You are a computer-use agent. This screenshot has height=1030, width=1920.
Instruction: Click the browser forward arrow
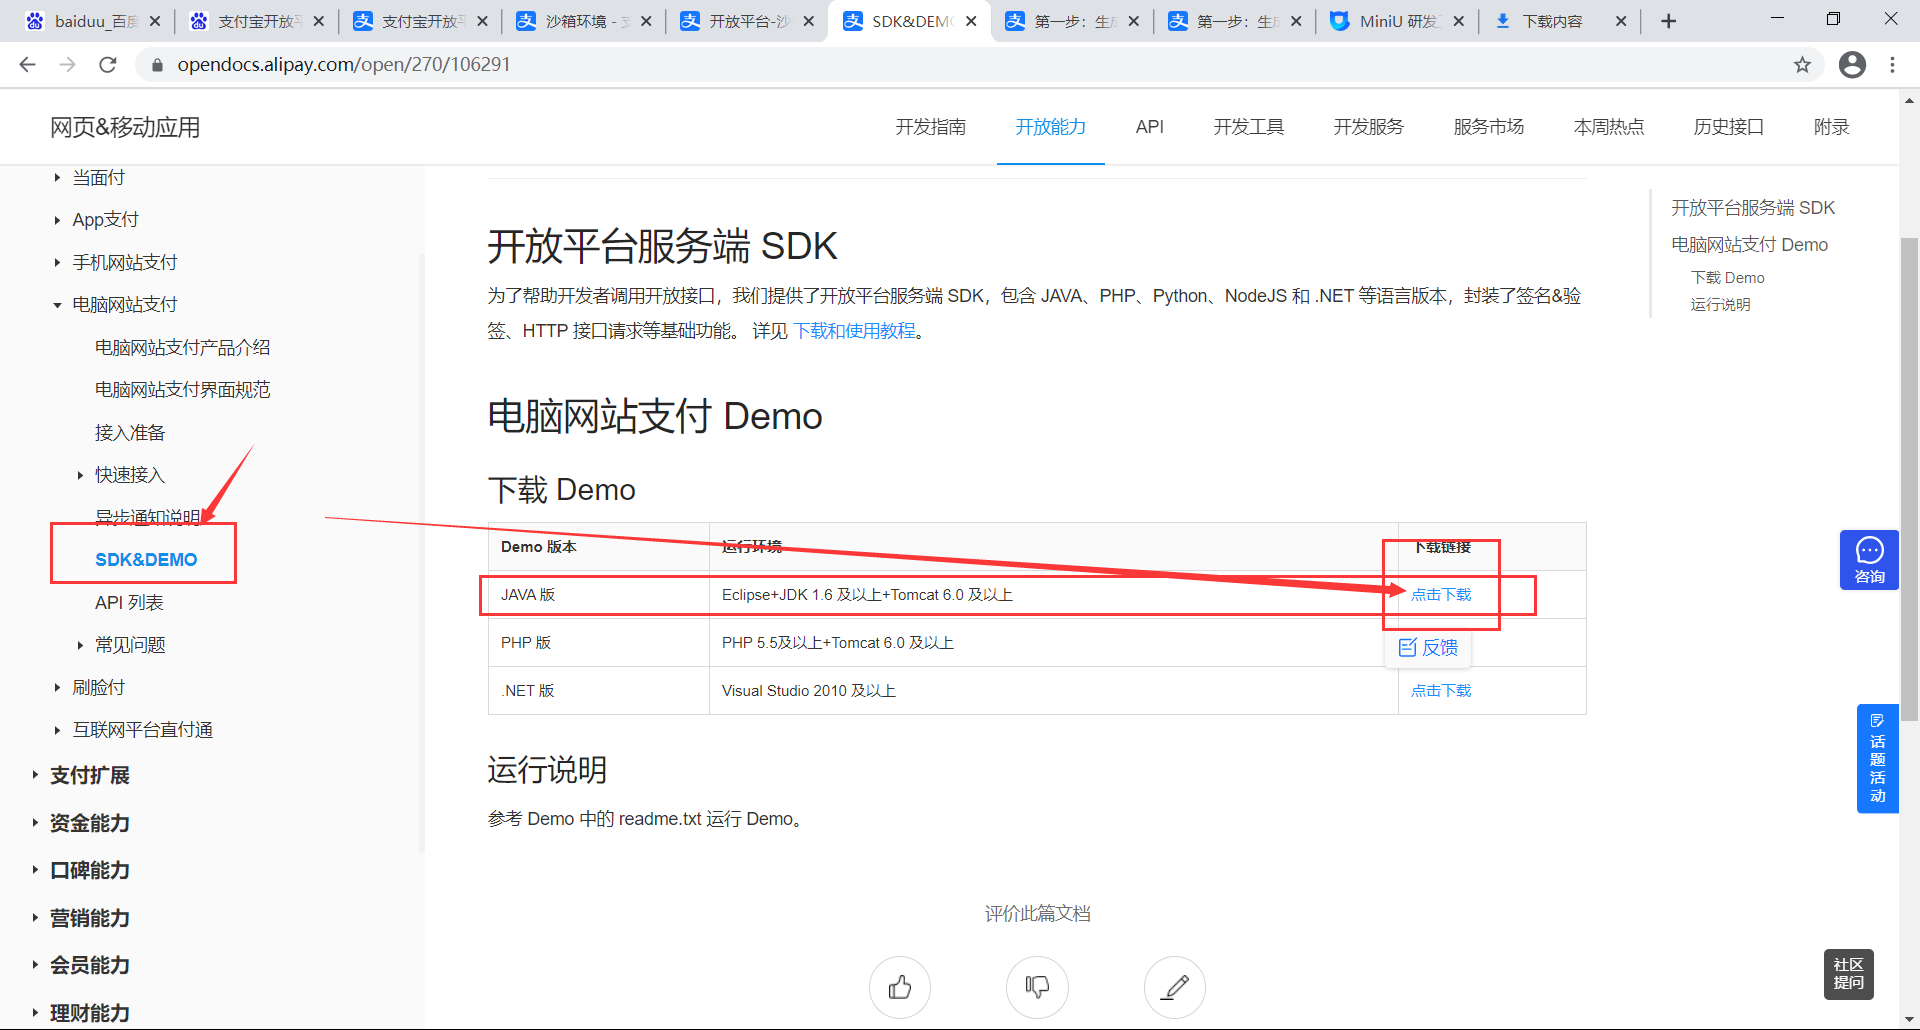tap(67, 65)
